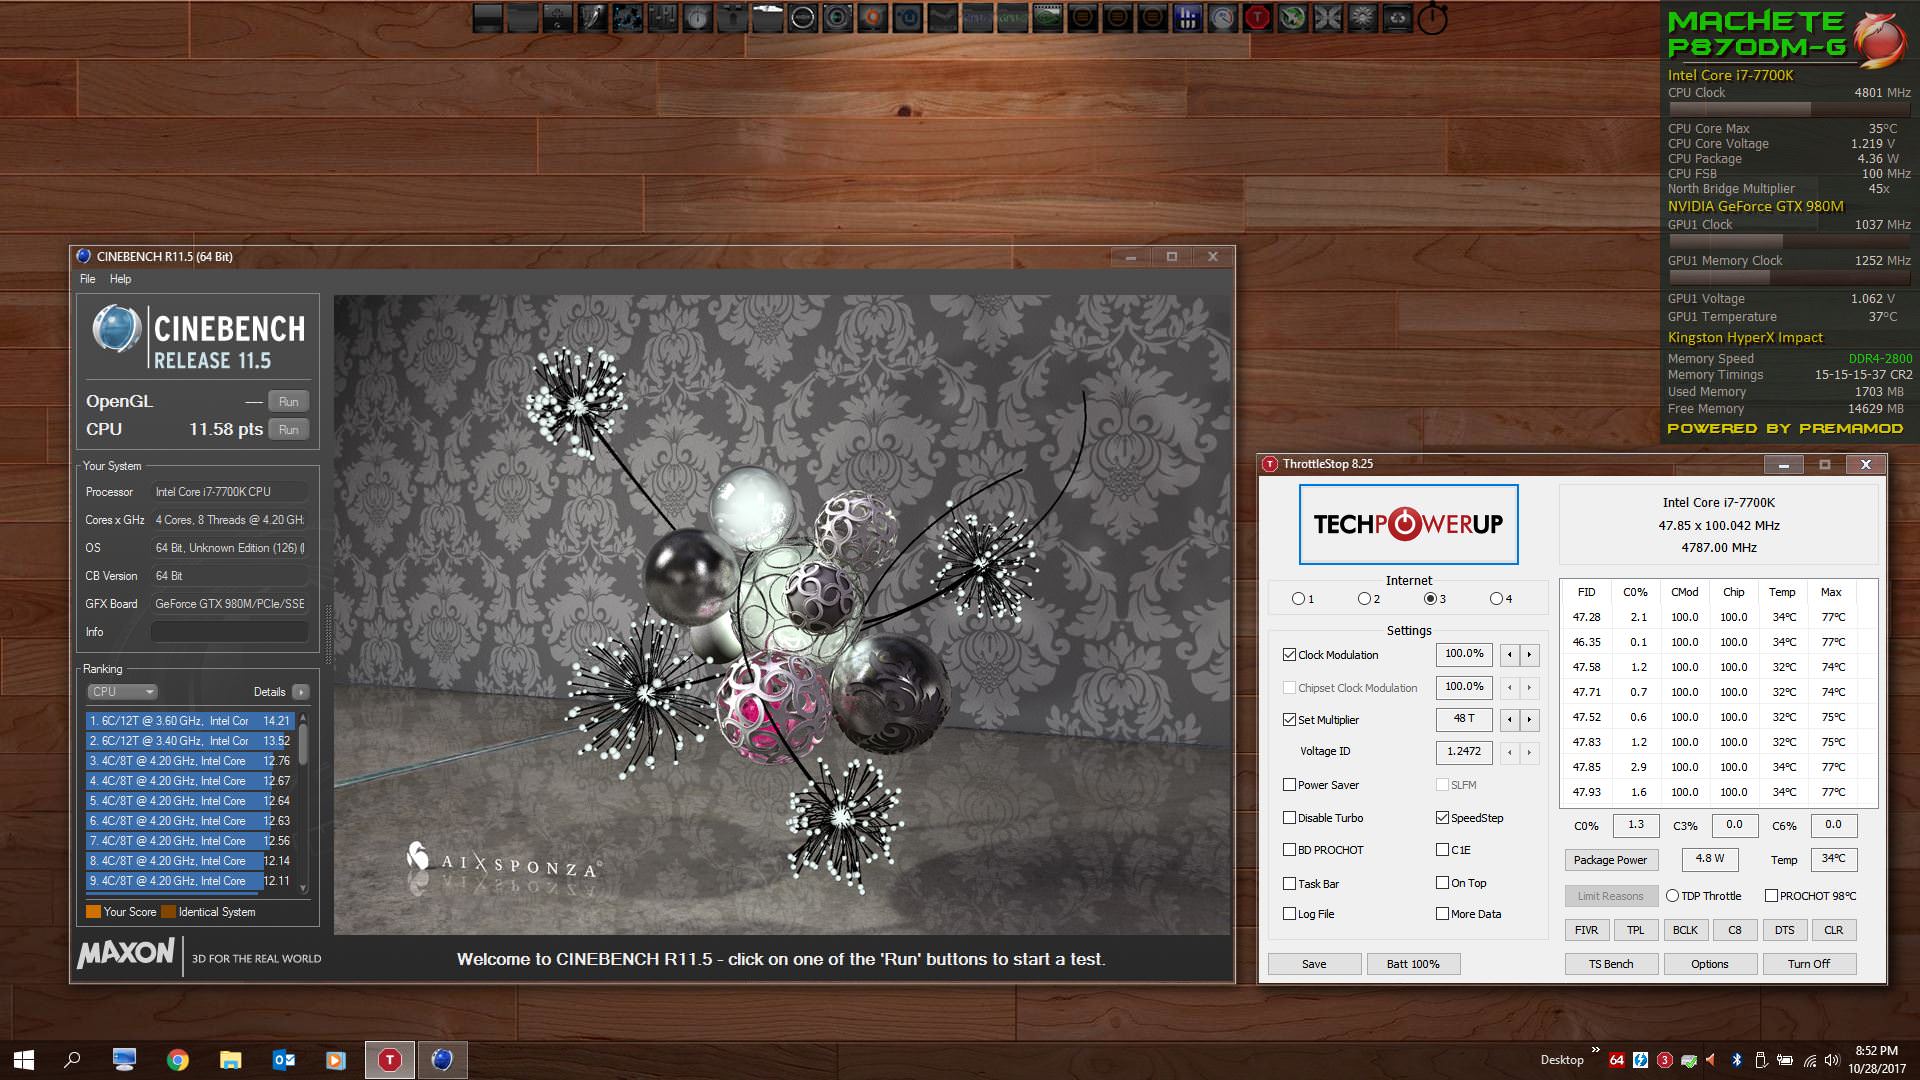1920x1080 pixels.
Task: Open ThrottleStop Options
Action: pos(1710,964)
